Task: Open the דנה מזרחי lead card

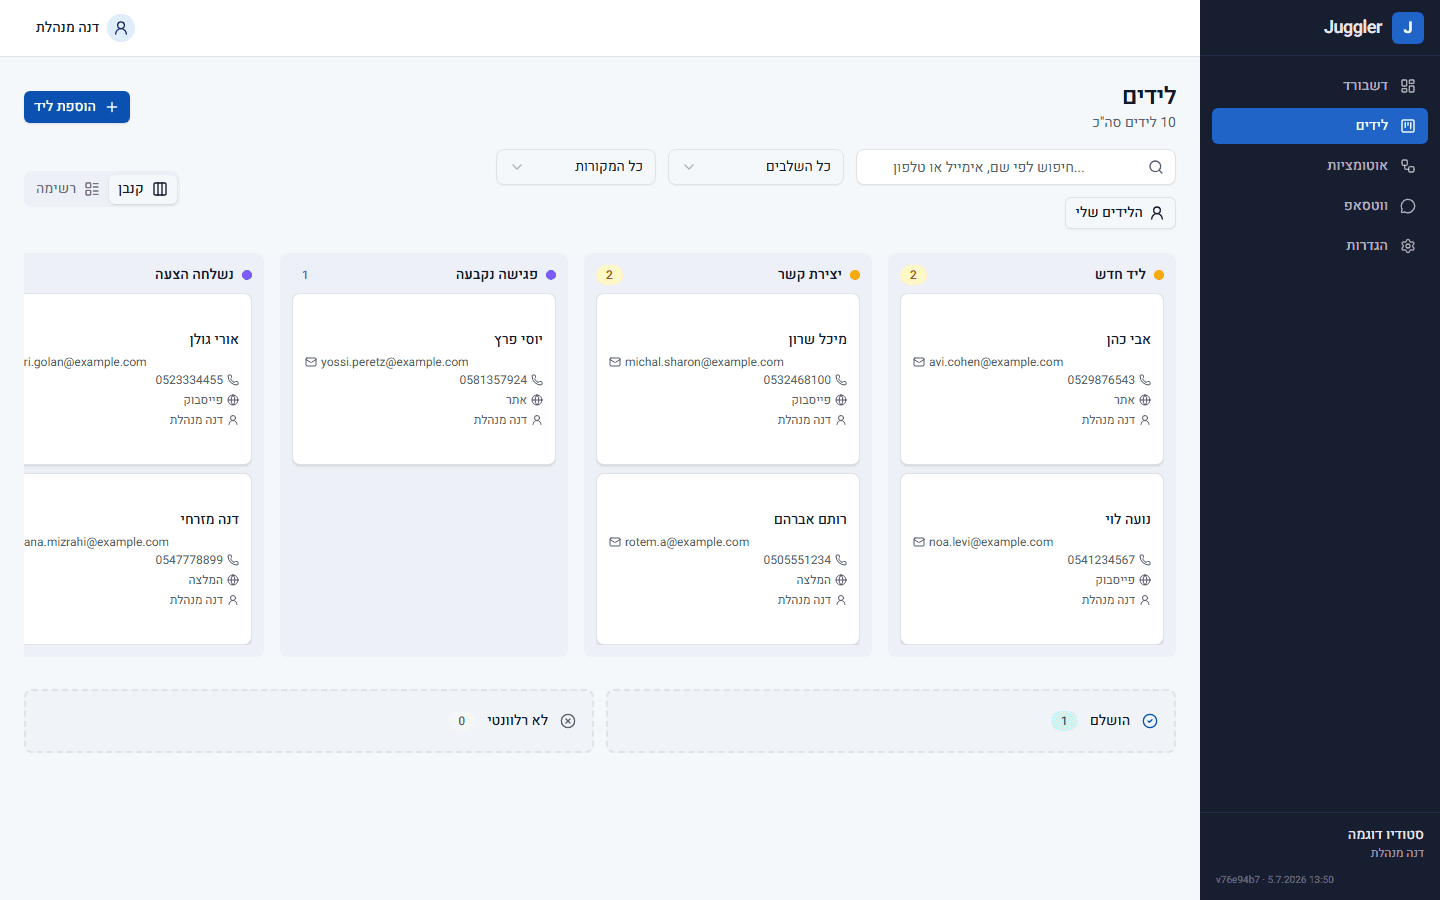Action: [x=137, y=559]
